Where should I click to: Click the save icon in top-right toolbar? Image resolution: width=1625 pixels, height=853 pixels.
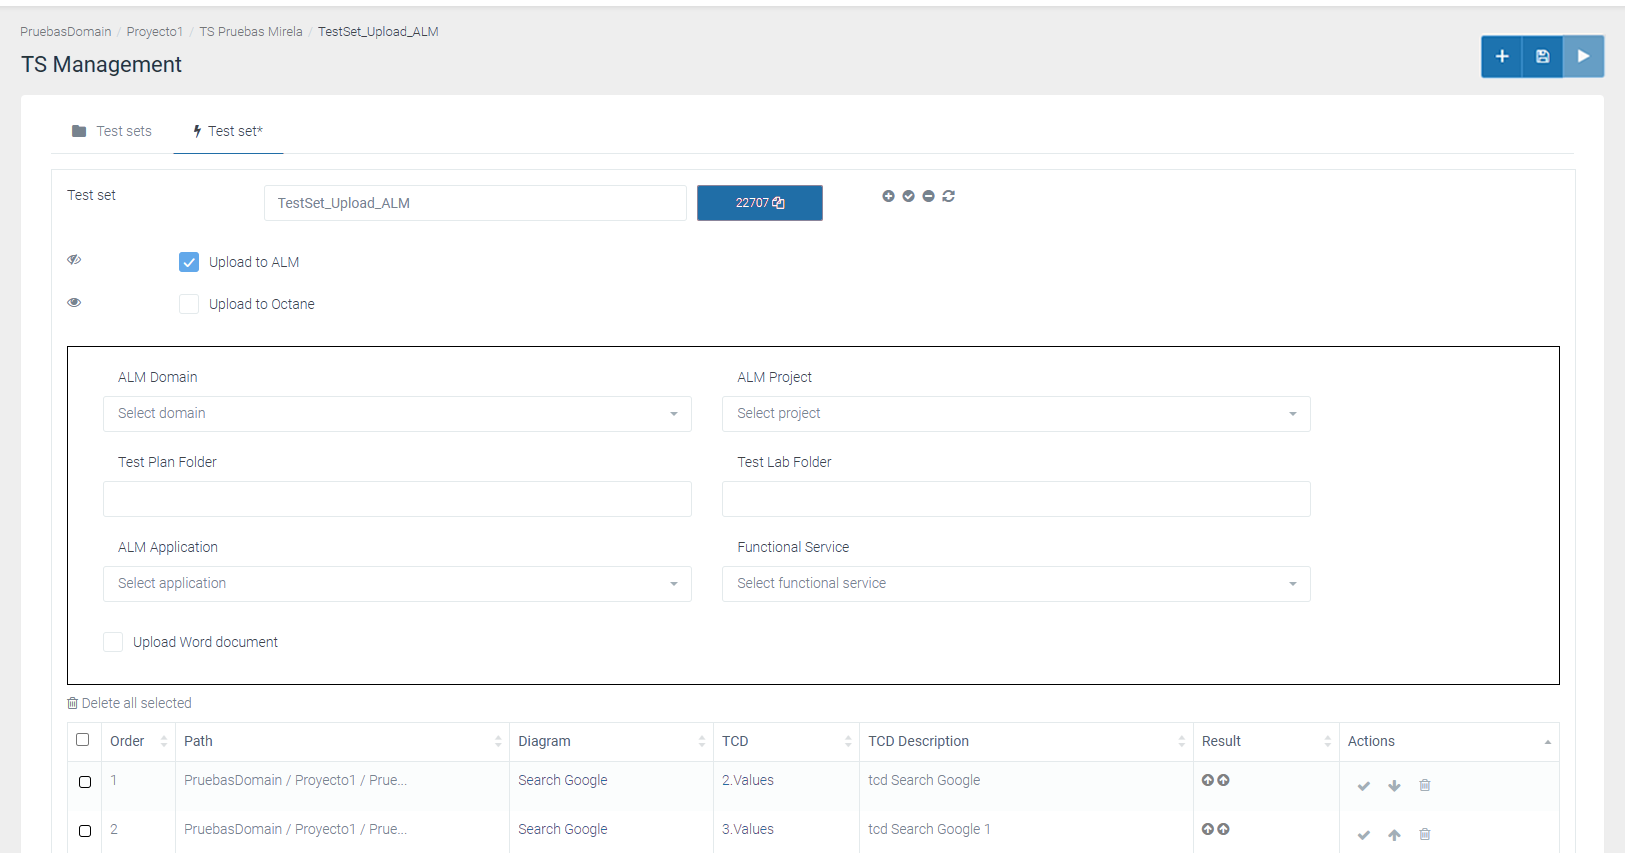pyautogui.click(x=1542, y=57)
